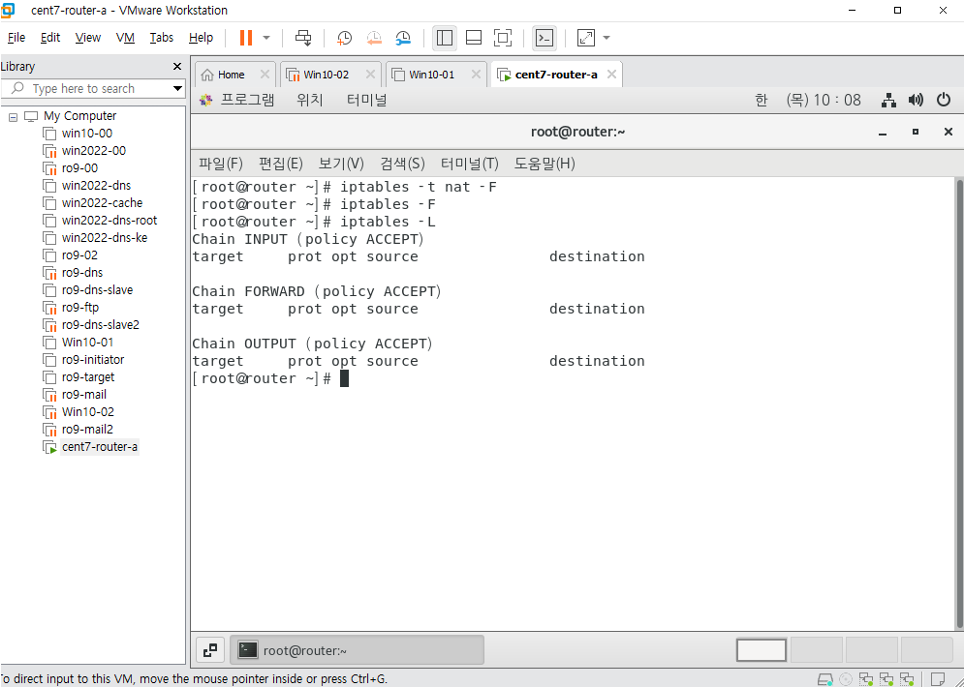This screenshot has height=688, width=964.
Task: Open the Library search filter dropdown arrow
Action: click(178, 89)
